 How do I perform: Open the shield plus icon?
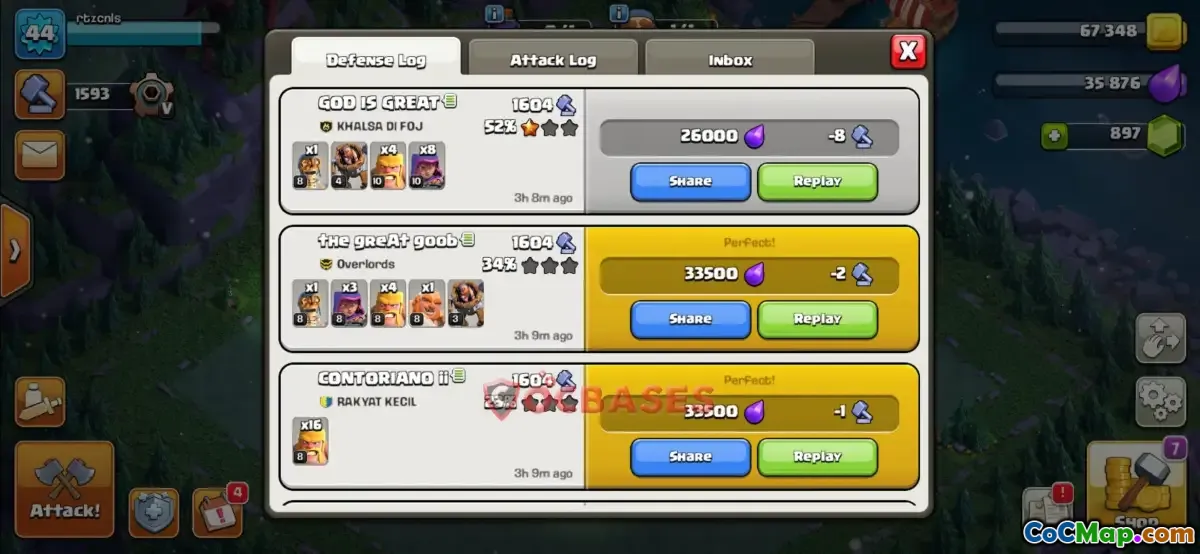(x=154, y=513)
